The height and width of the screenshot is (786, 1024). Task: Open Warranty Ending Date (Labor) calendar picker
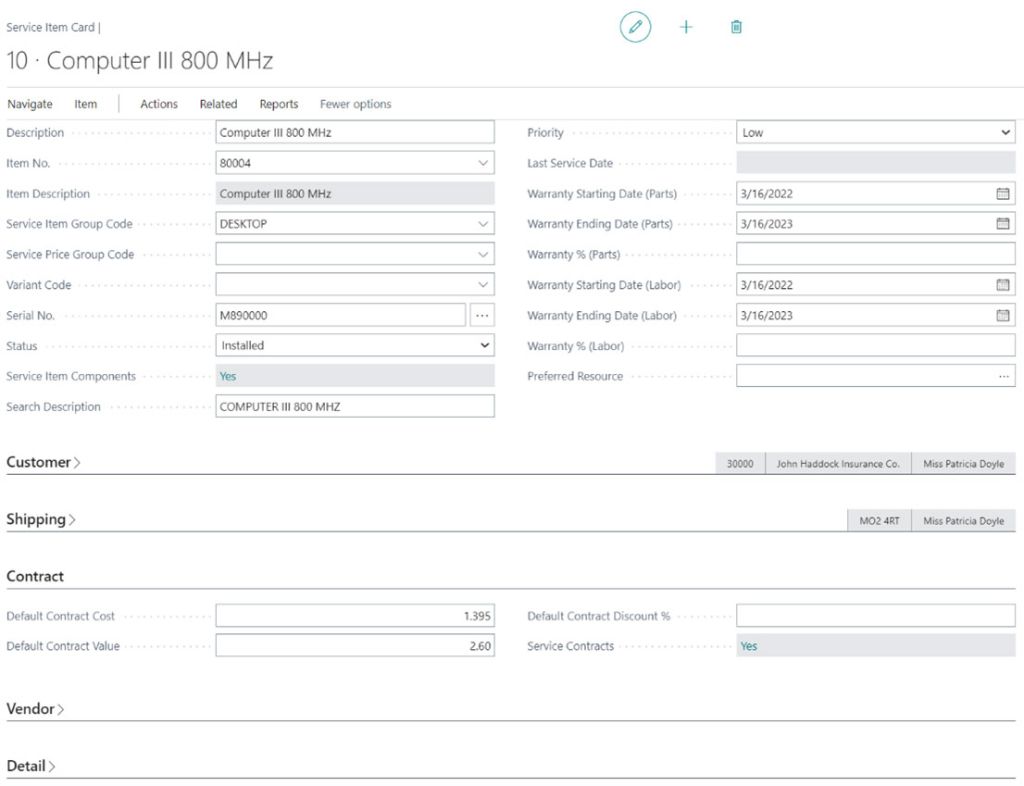(1003, 315)
